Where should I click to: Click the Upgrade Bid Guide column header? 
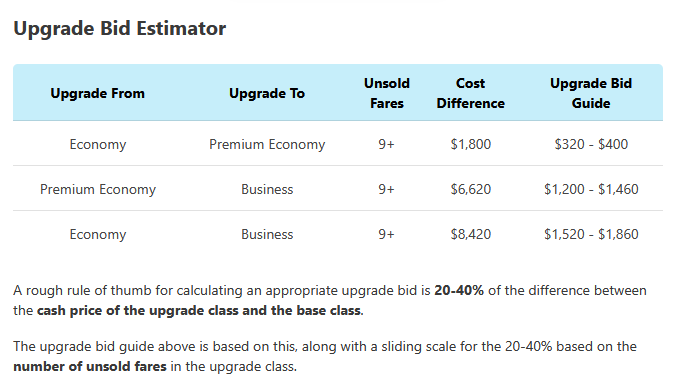click(x=591, y=93)
